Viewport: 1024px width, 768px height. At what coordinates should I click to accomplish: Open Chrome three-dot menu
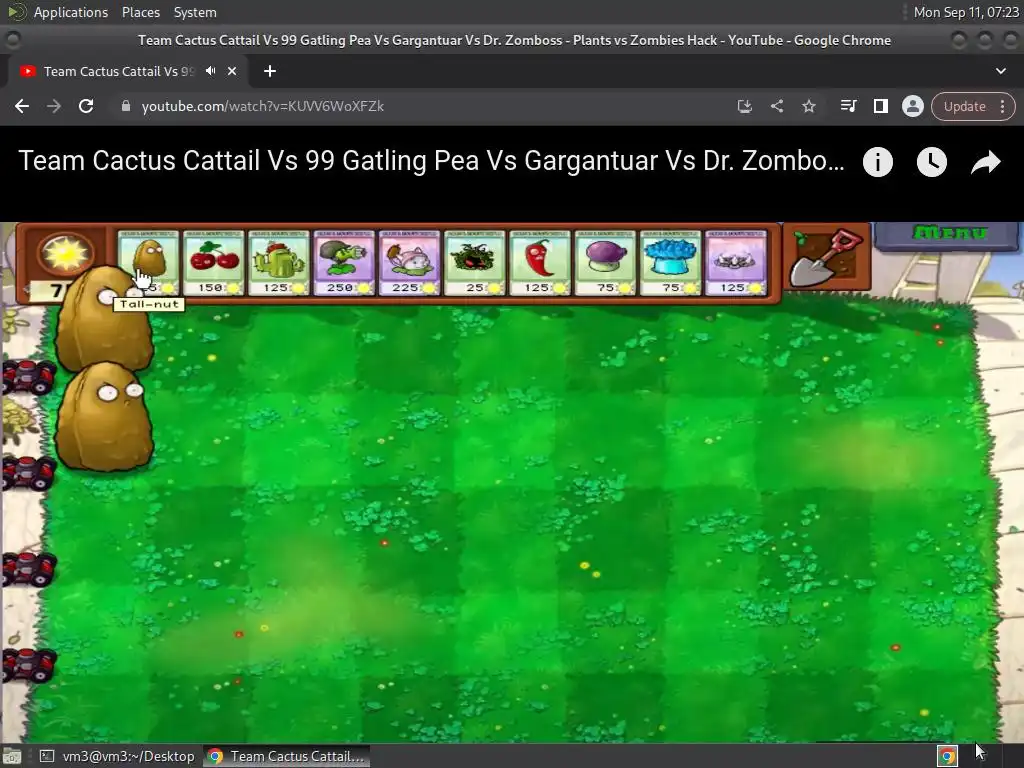coord(1002,106)
